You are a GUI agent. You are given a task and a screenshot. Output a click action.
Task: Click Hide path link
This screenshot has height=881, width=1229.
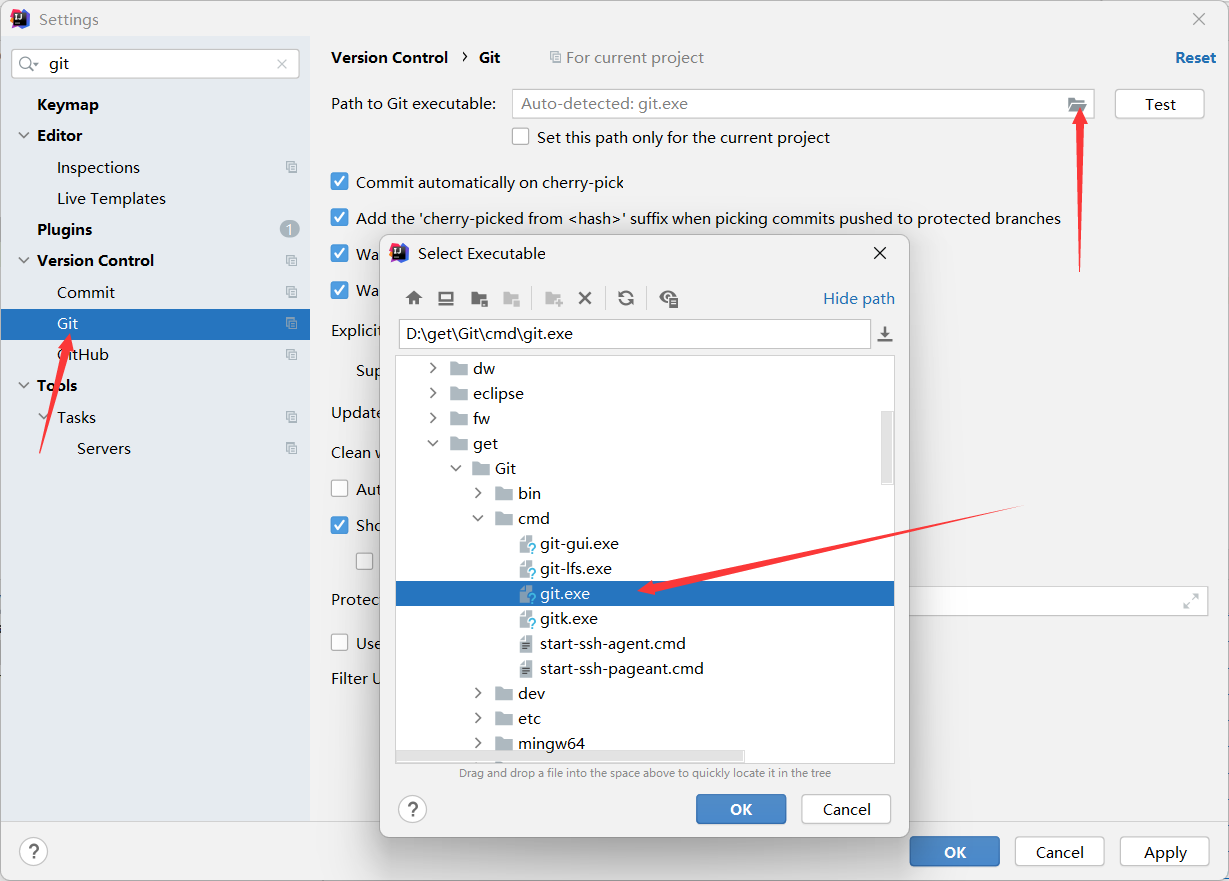(x=859, y=298)
